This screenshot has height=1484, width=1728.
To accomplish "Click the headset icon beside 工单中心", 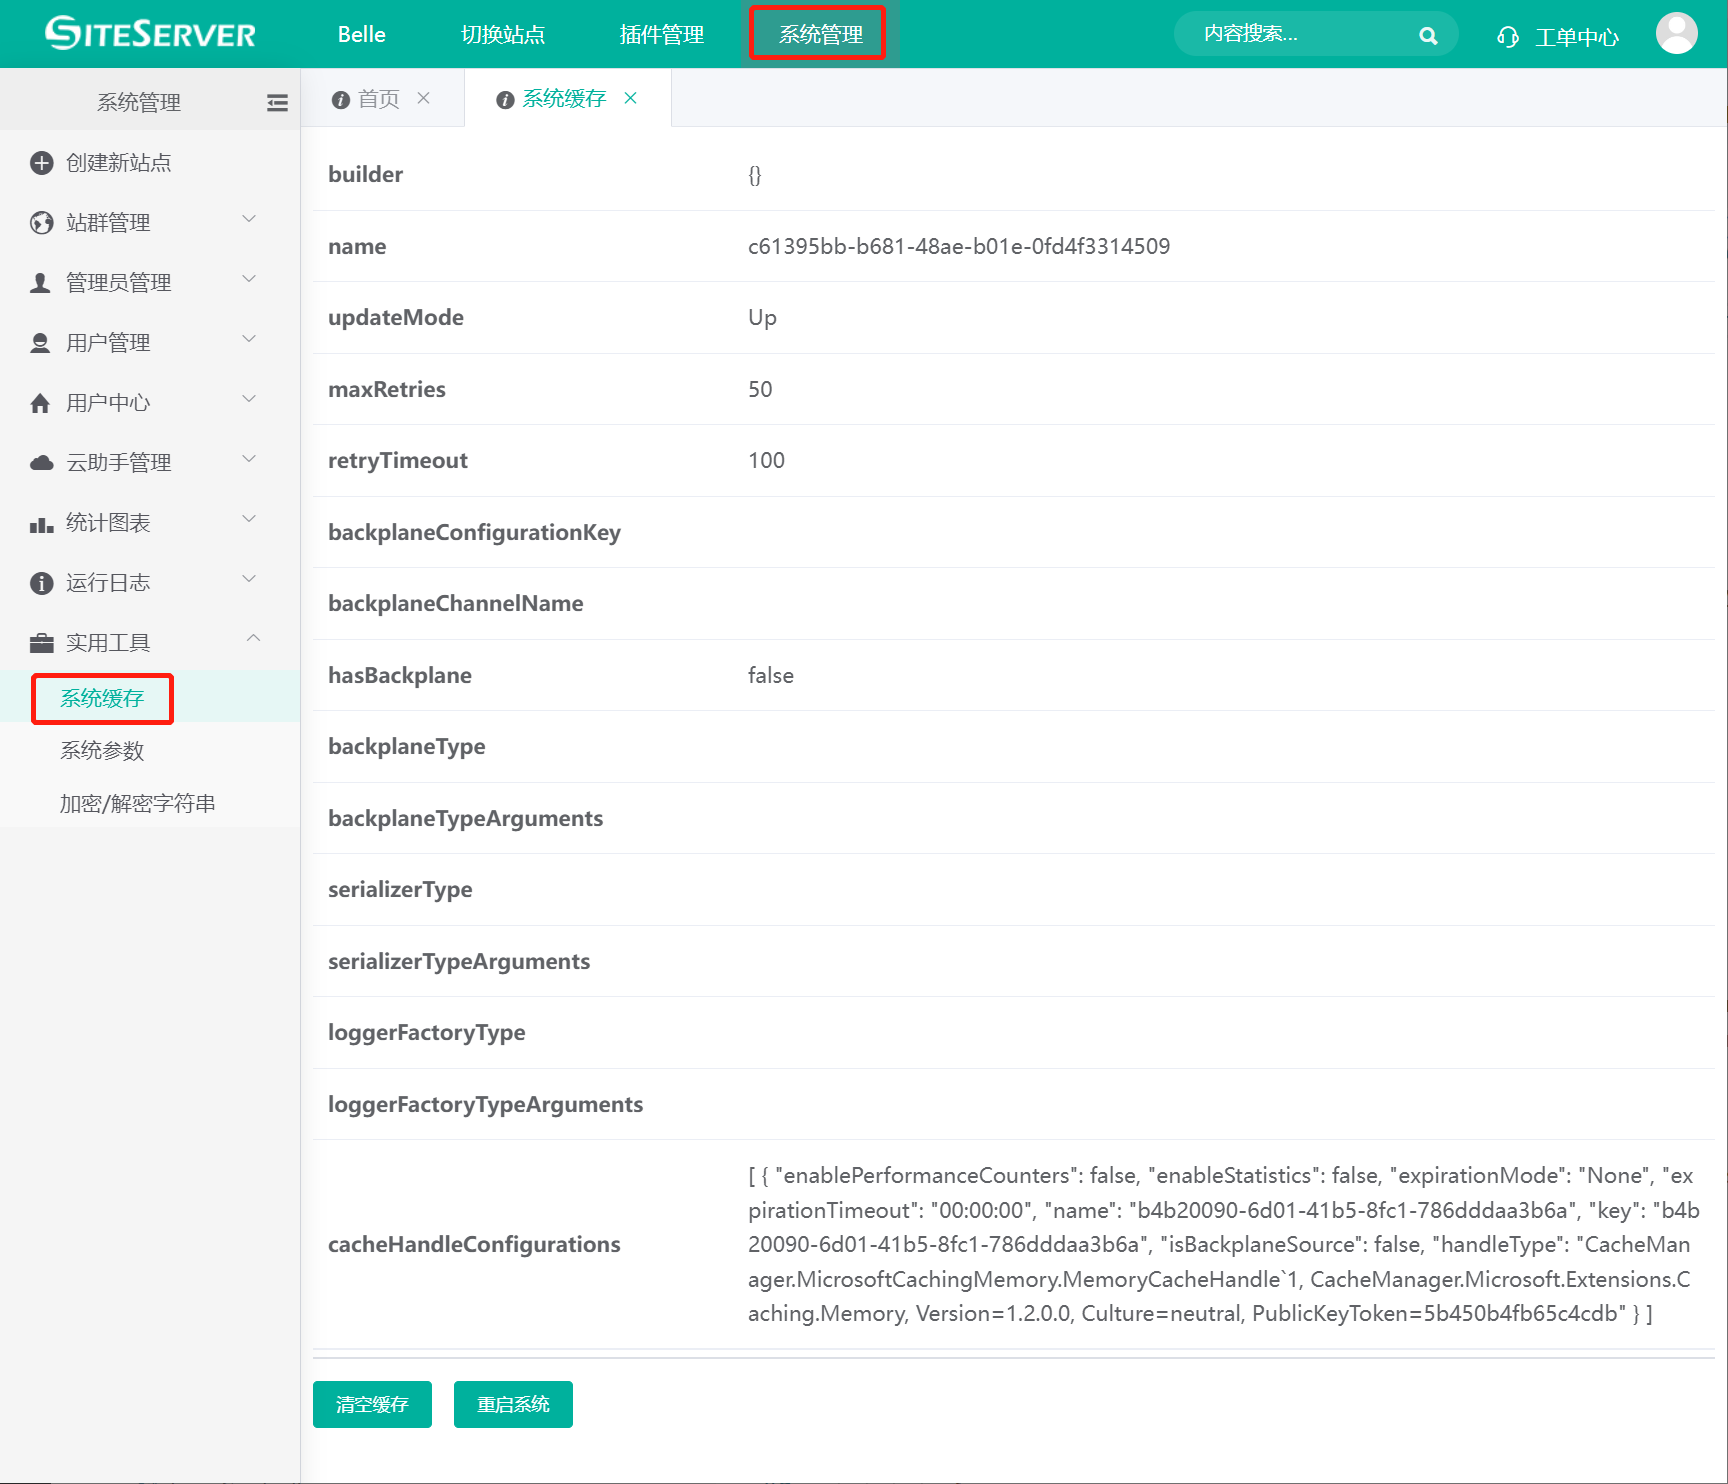I will tap(1507, 38).
